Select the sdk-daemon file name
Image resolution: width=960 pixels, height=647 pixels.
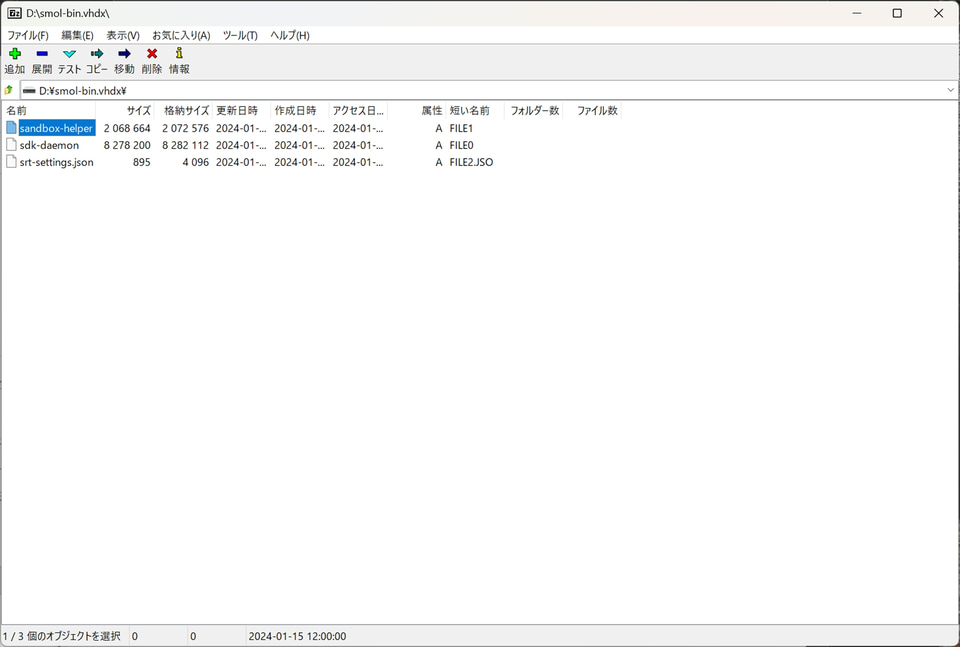[49, 145]
